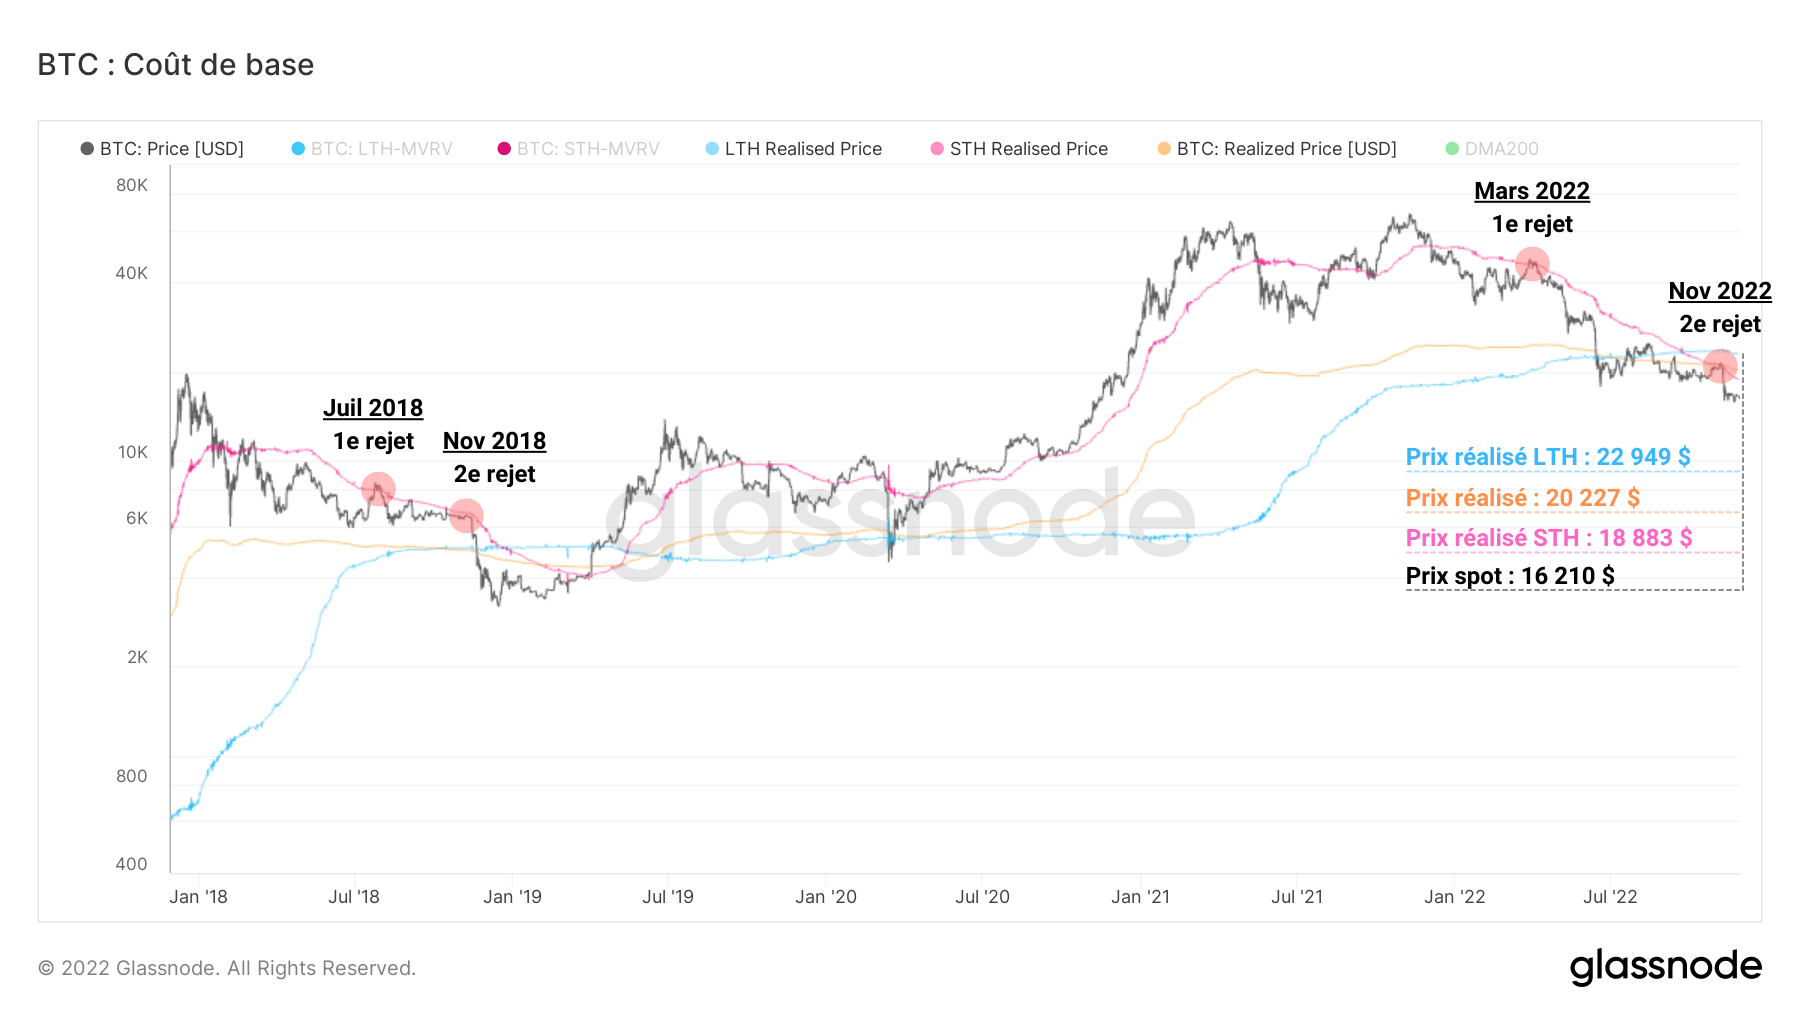1800x1013 pixels.
Task: Enable the DMA200 legend series
Action: (1491, 149)
